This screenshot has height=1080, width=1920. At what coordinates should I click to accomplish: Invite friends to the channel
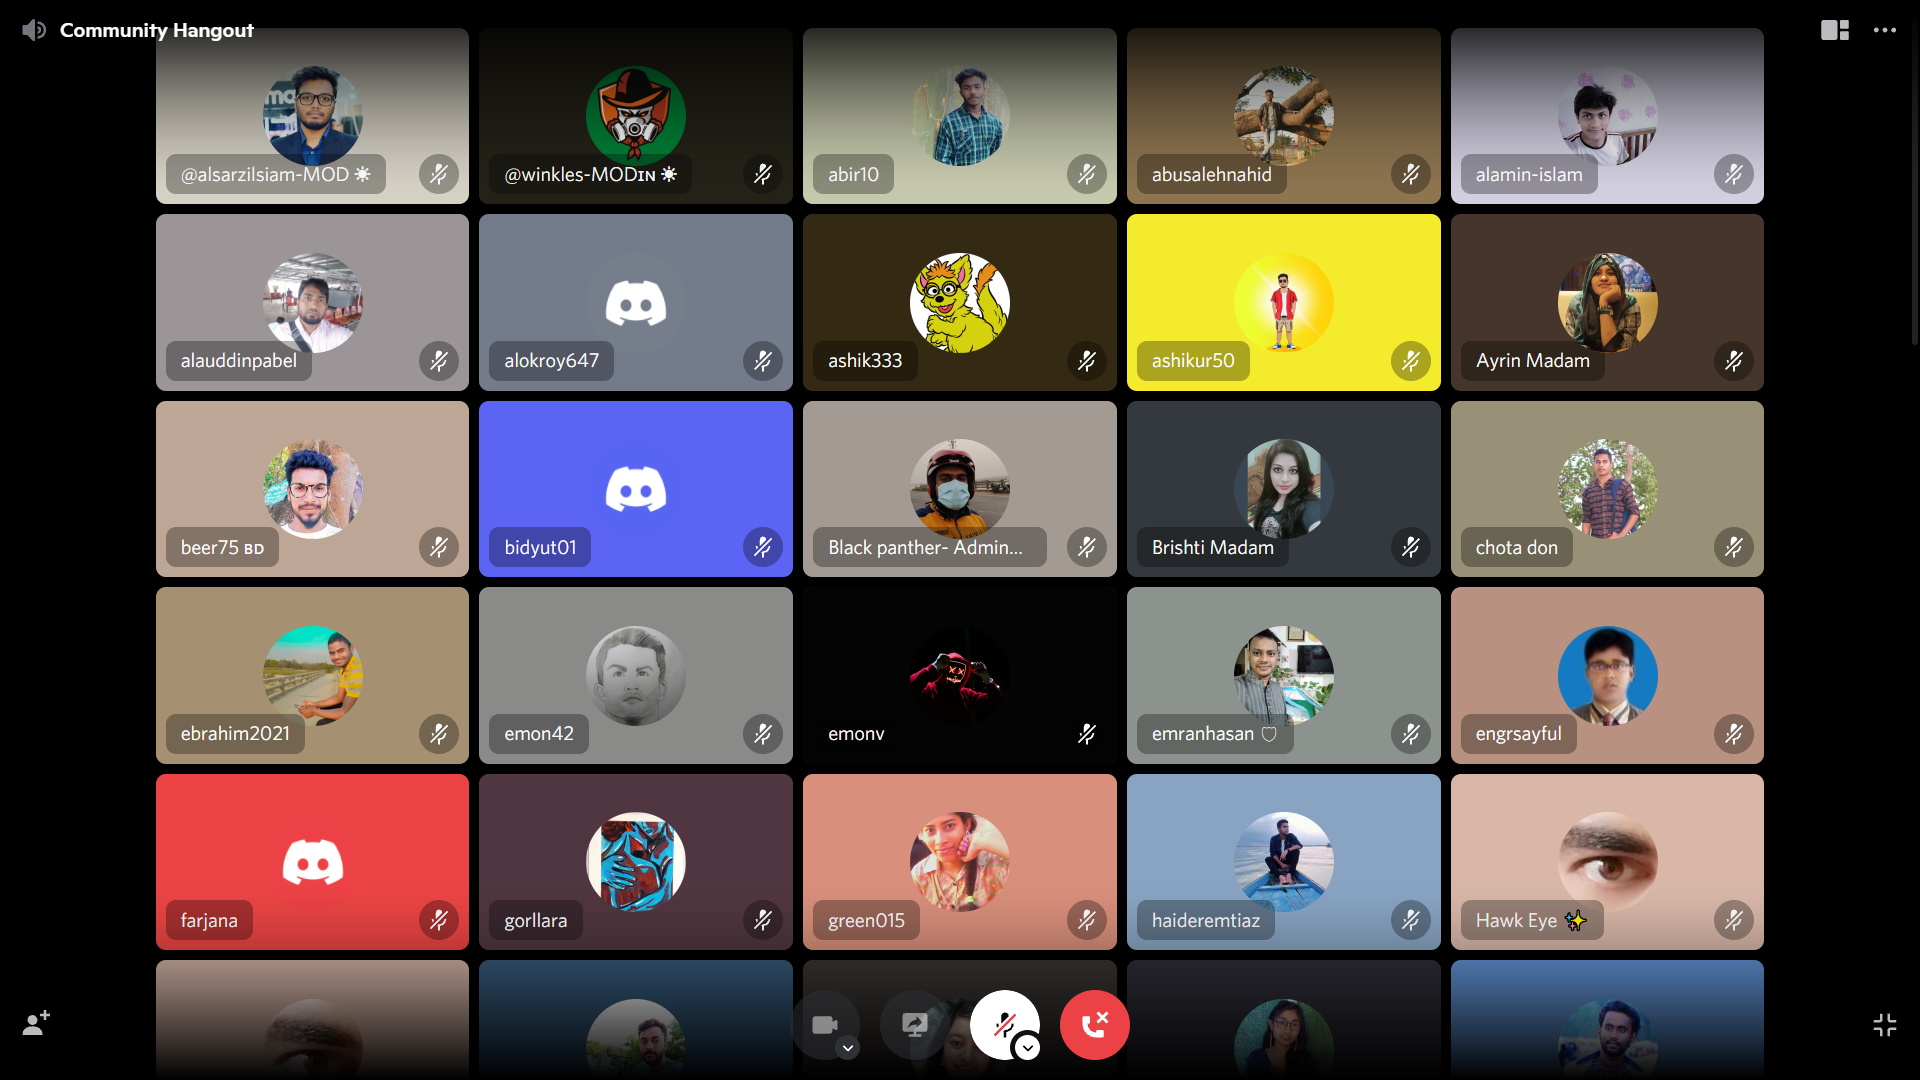36,1023
